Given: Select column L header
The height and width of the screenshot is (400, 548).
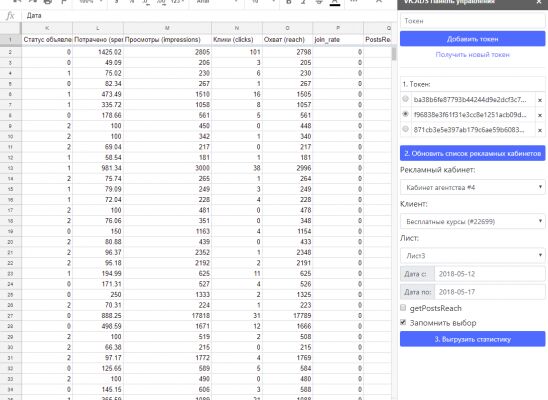Looking at the screenshot, I should click(x=98, y=28).
